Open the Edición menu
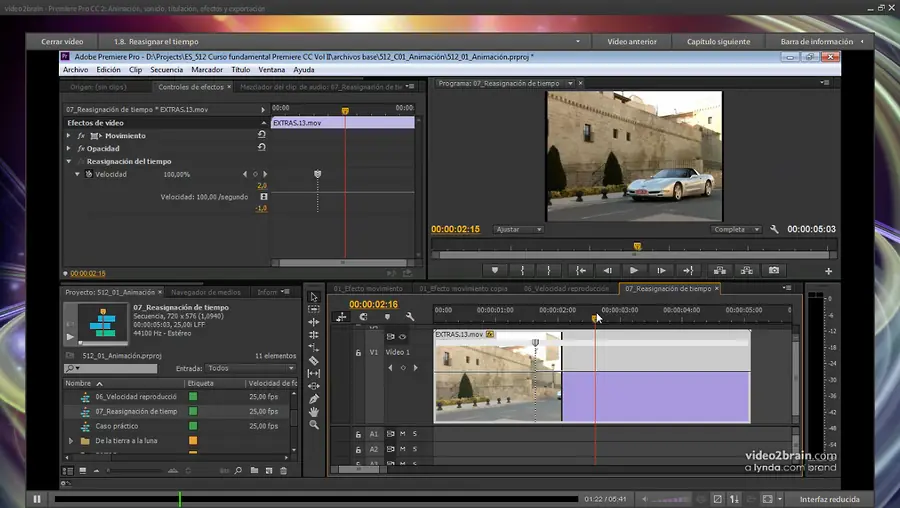This screenshot has height=508, width=900. pos(108,69)
